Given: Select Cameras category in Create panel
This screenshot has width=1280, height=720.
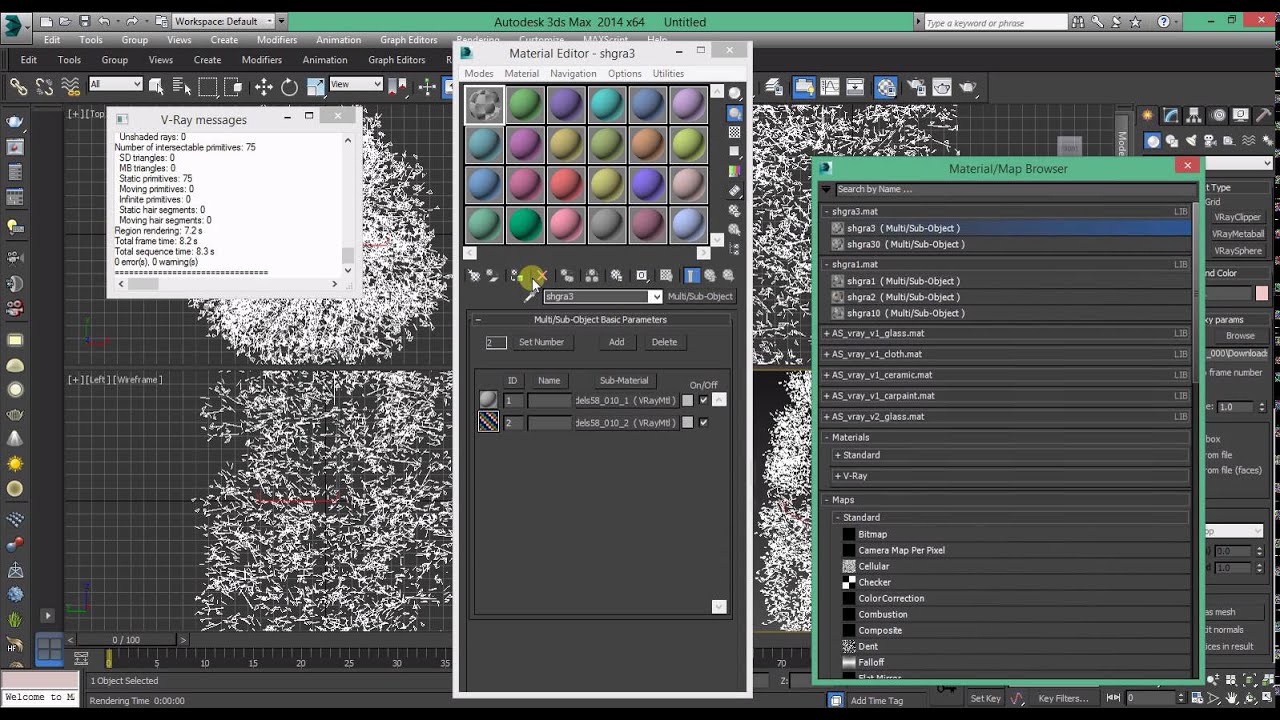Looking at the screenshot, I should point(1208,141).
